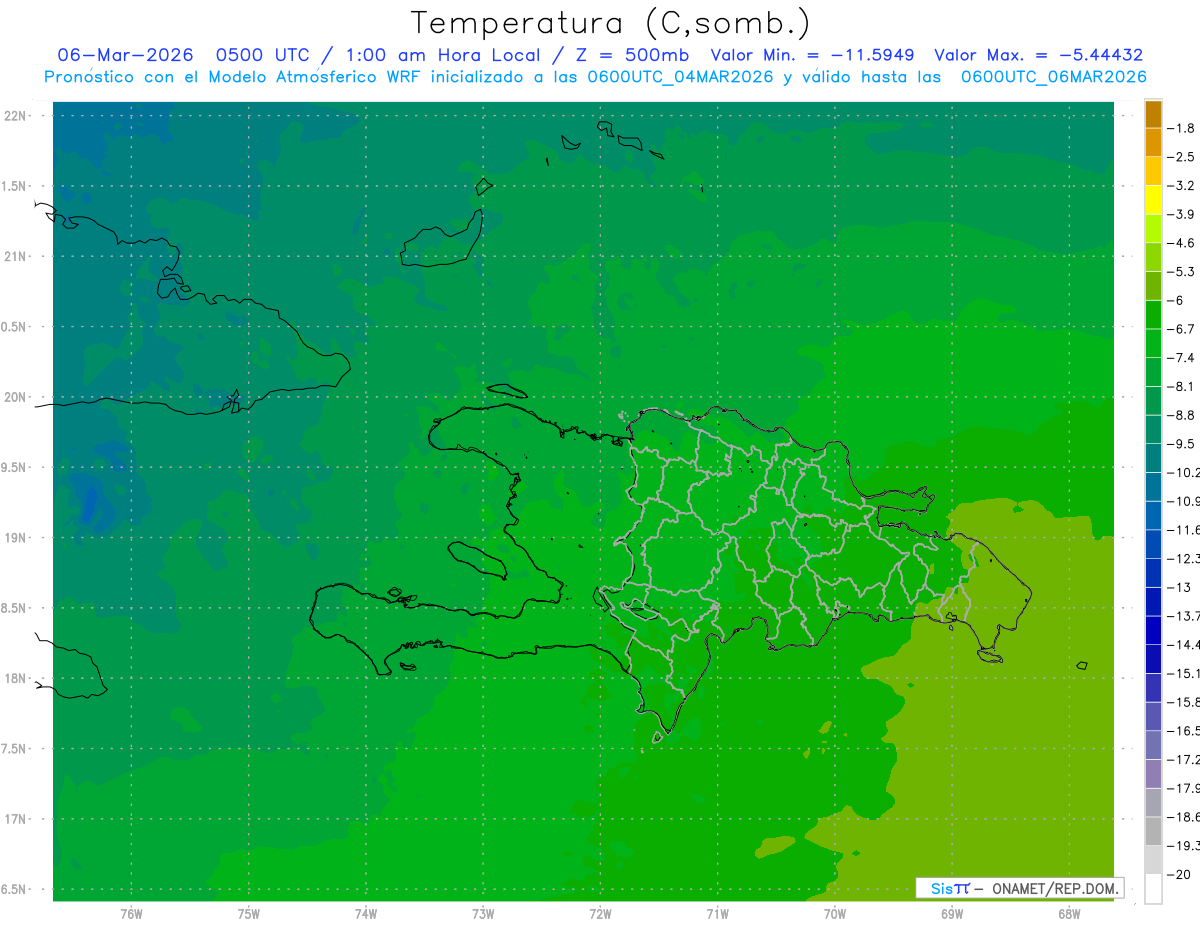The image size is (1200, 927).
Task: Click the '-8.1' colorbar value
Action: (1180, 386)
